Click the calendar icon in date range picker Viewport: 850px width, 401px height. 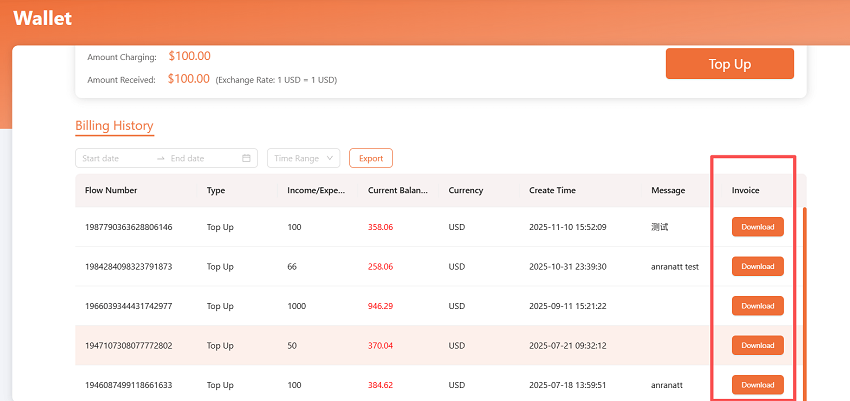(x=246, y=158)
